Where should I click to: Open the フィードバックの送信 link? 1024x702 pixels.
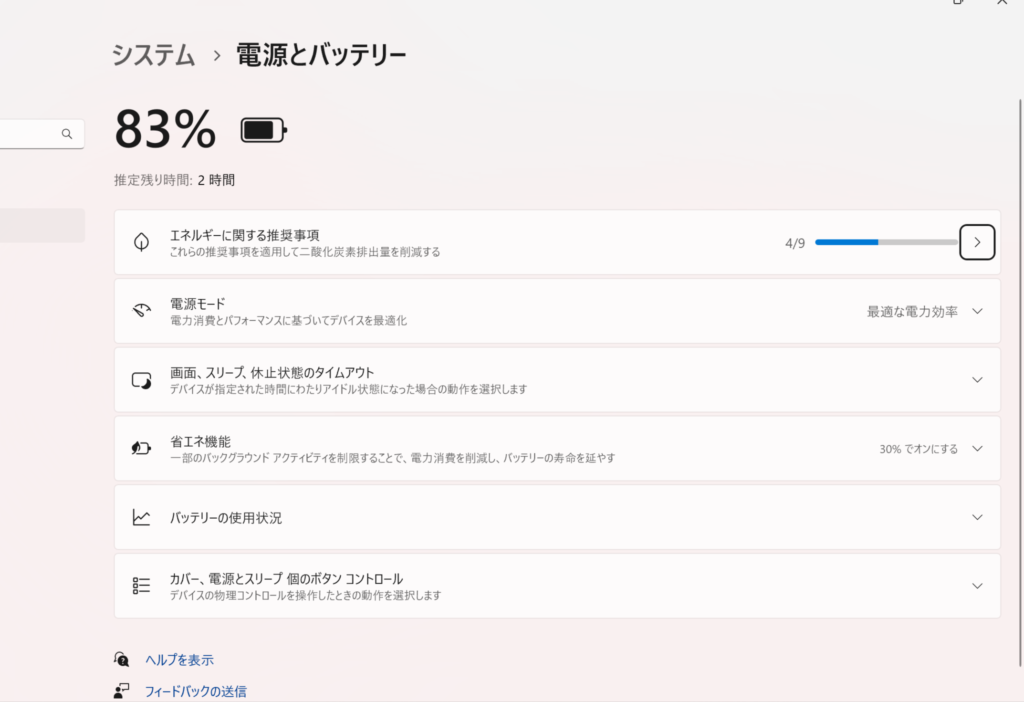click(195, 691)
